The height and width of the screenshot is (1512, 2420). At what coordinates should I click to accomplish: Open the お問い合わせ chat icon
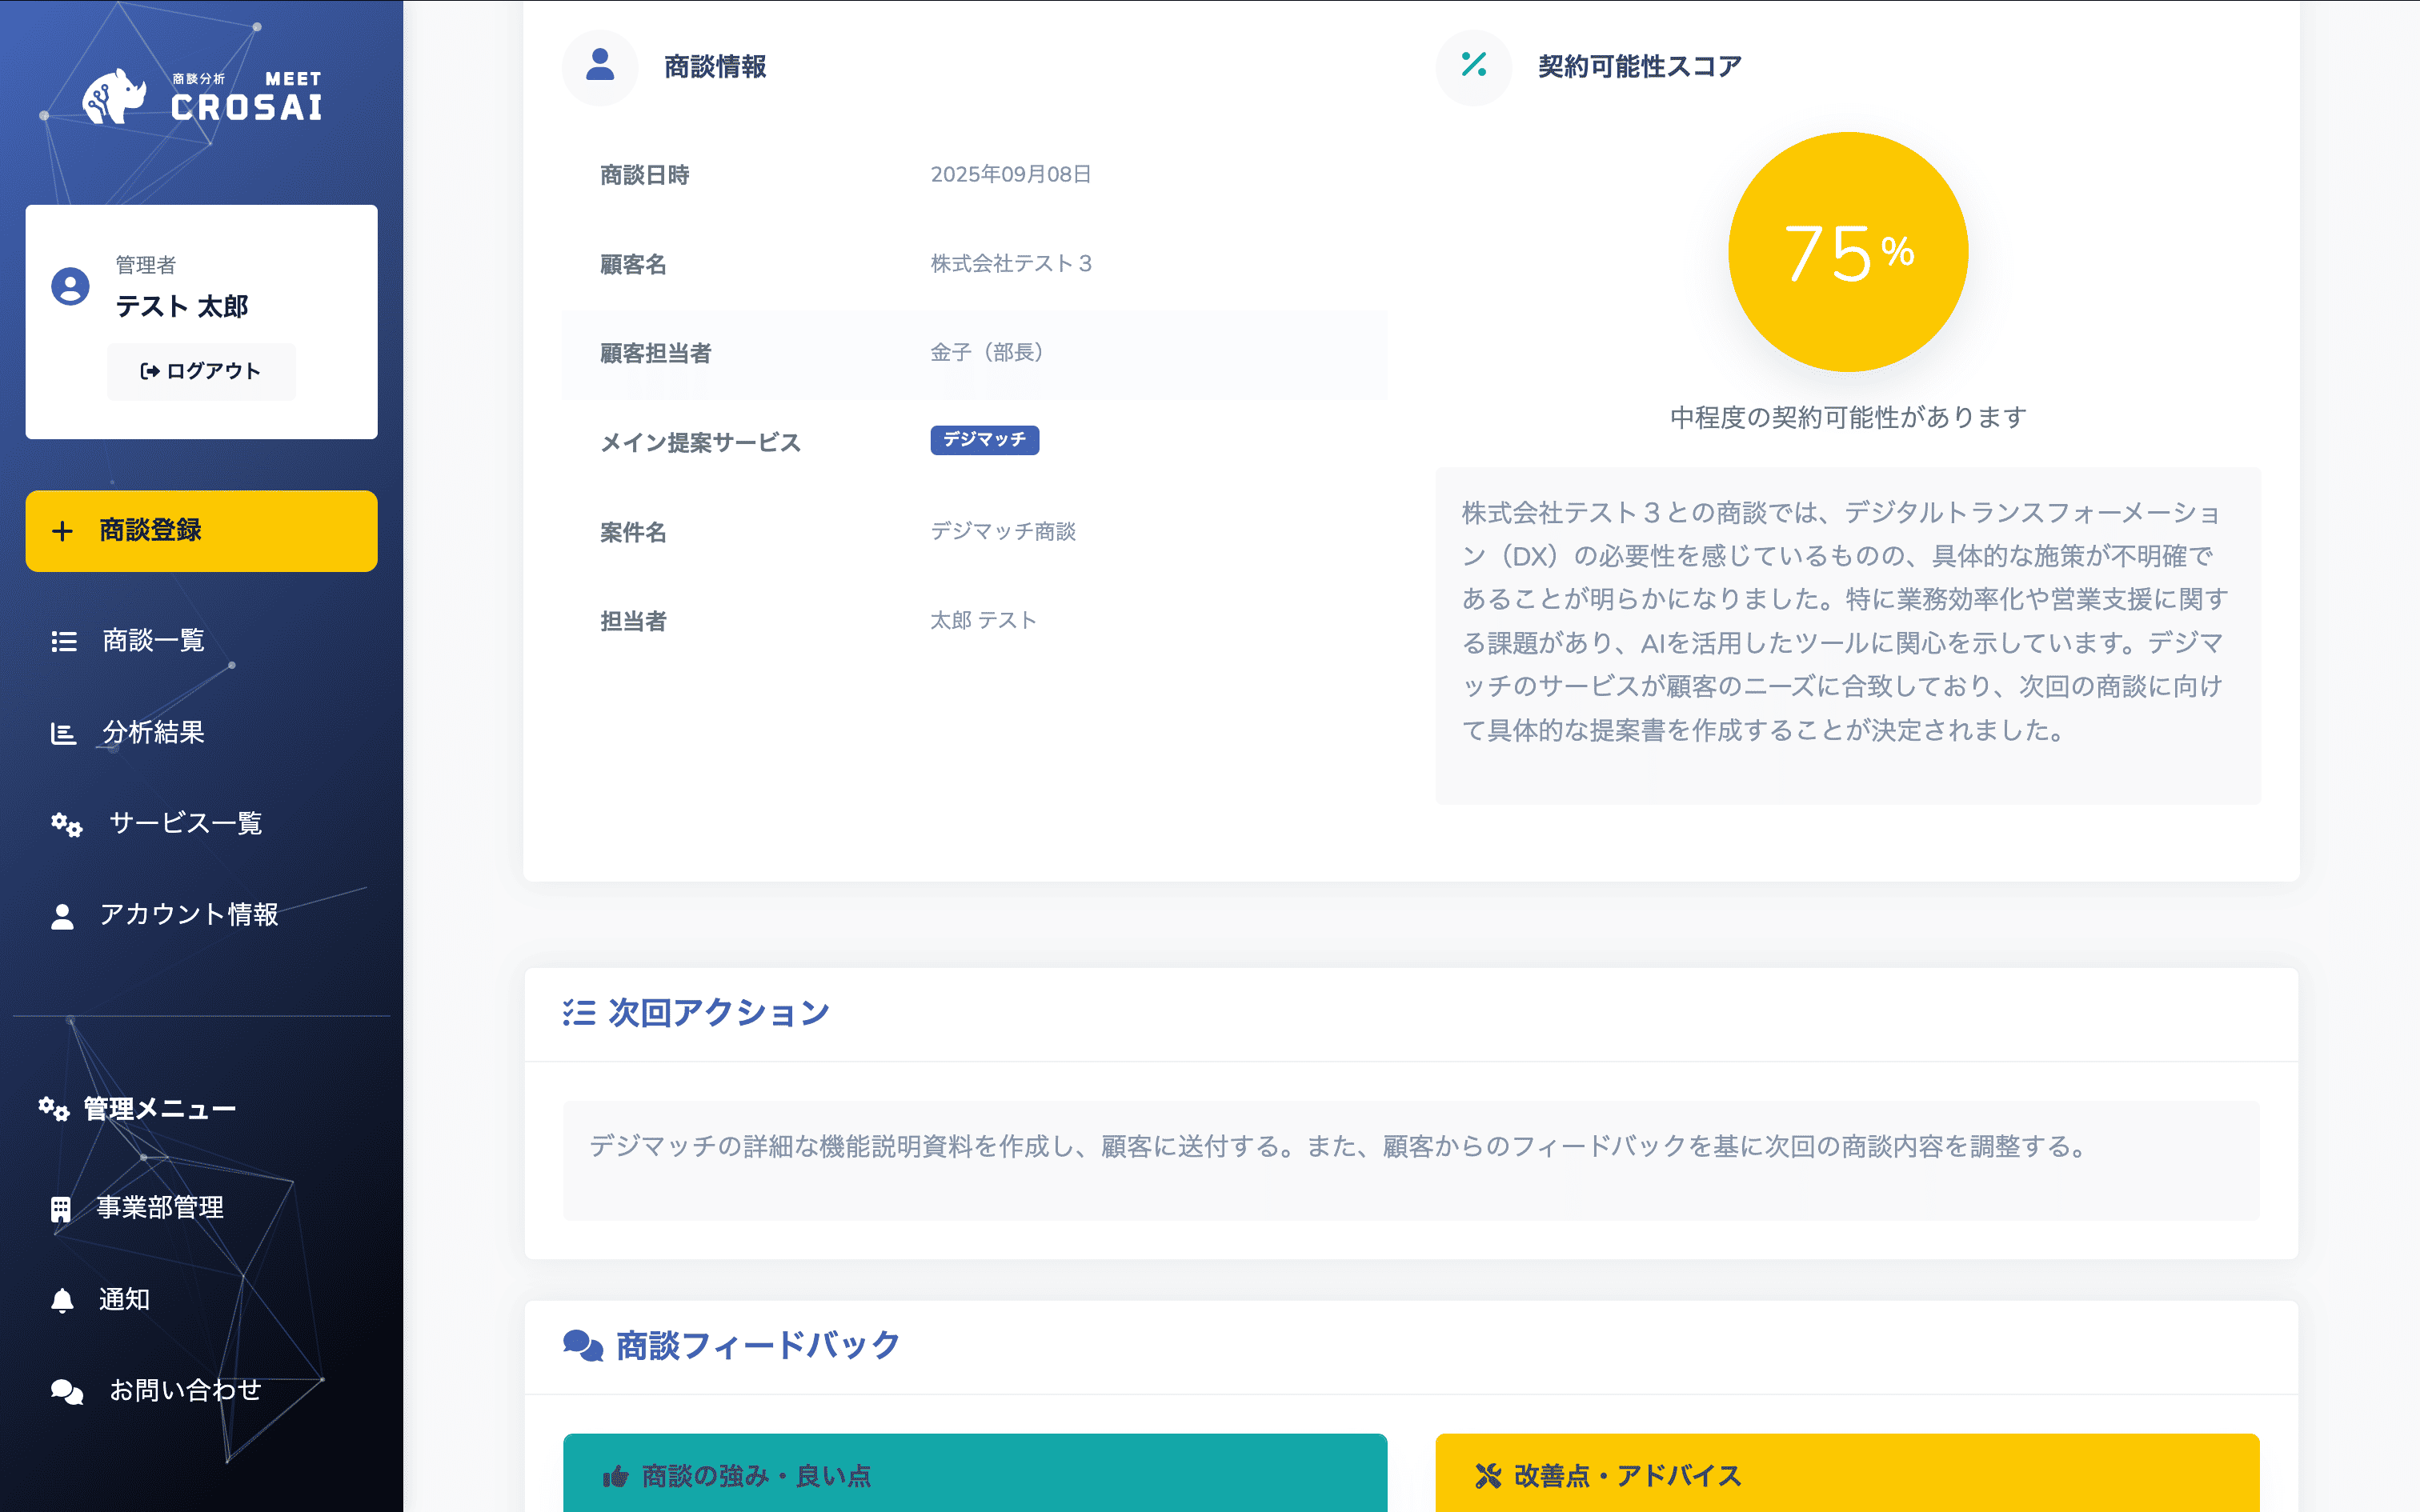point(65,1390)
